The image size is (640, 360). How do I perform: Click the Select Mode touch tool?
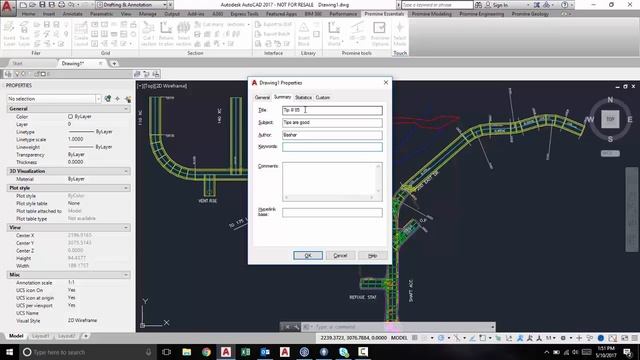400,34
